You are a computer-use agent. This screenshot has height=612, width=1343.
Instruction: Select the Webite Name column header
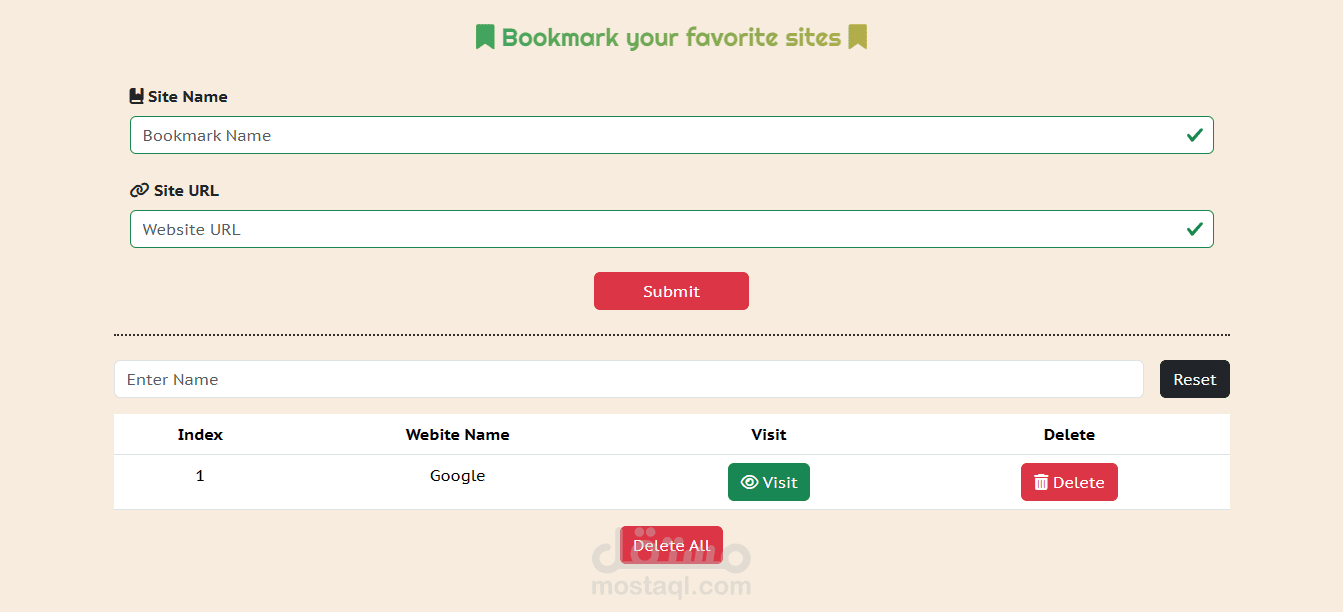(x=457, y=434)
